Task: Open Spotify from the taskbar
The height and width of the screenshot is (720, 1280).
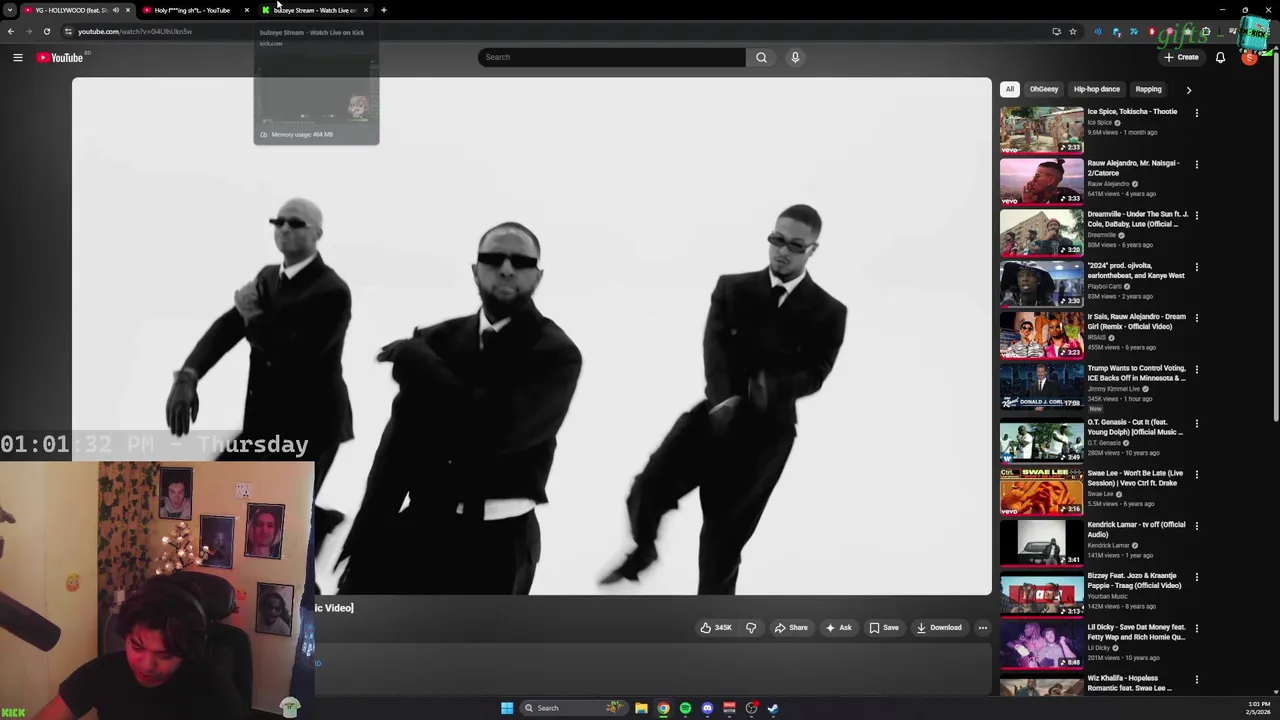Action: [685, 708]
